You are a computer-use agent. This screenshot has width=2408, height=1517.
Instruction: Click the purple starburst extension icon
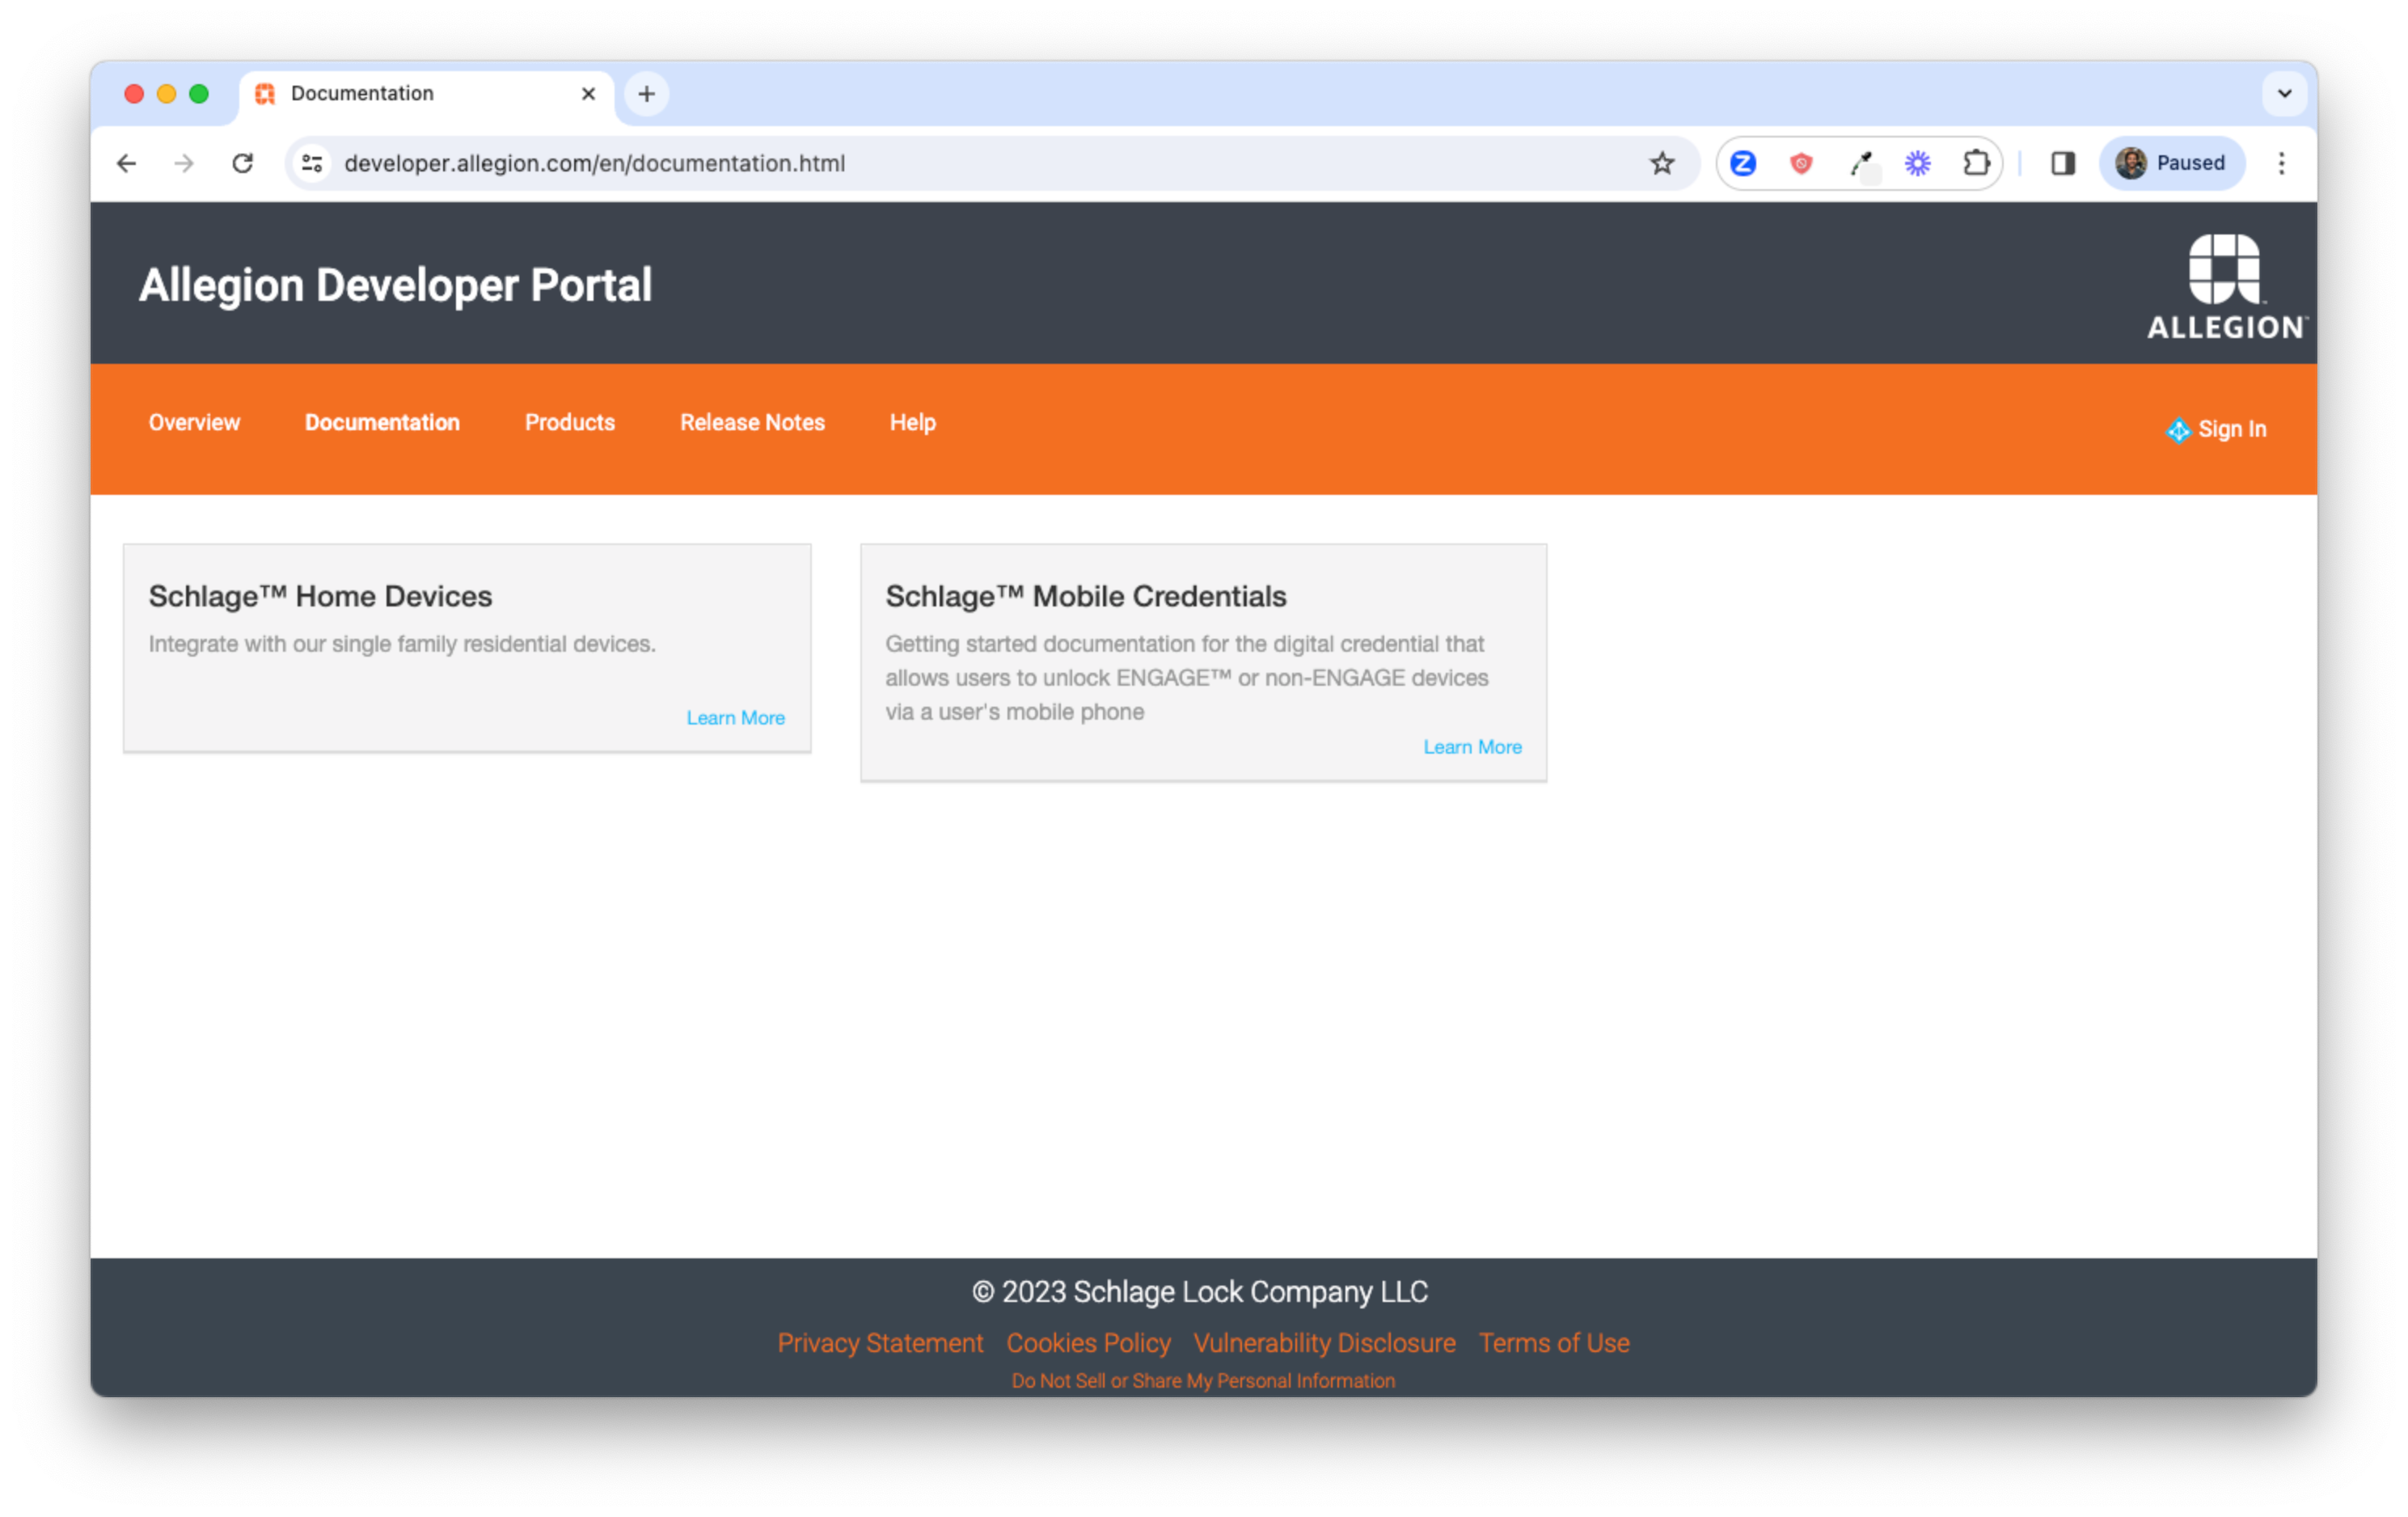1917,163
